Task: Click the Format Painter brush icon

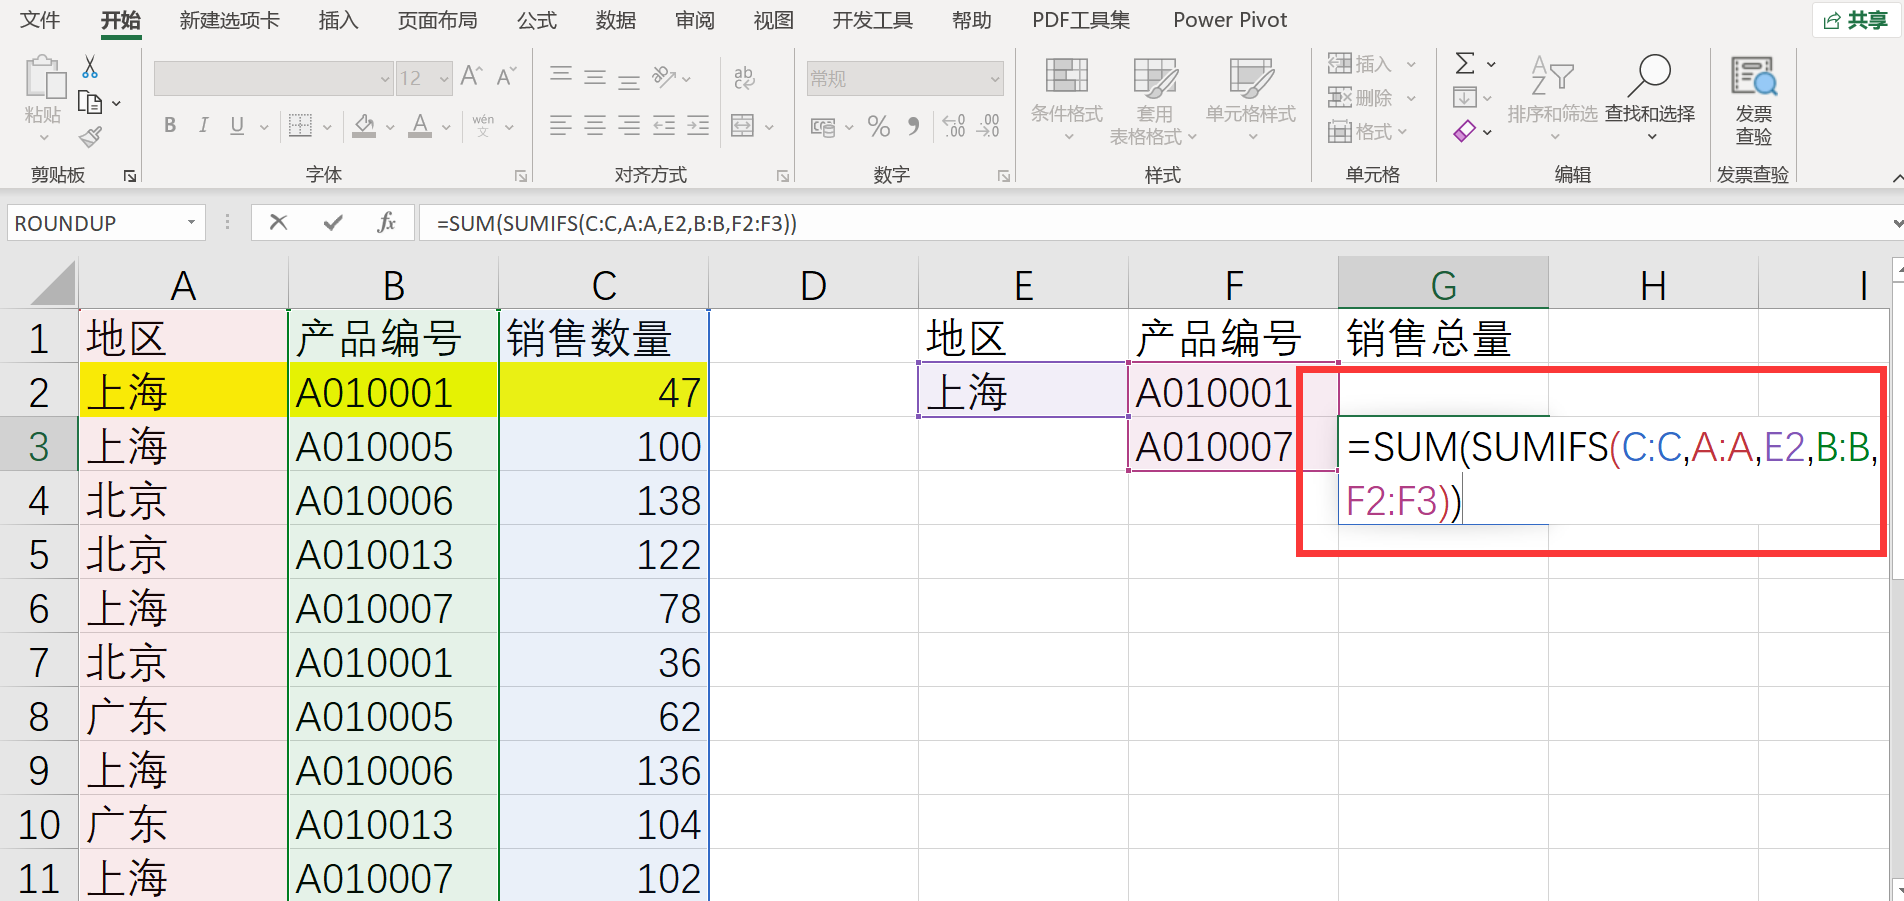Action: (x=91, y=136)
